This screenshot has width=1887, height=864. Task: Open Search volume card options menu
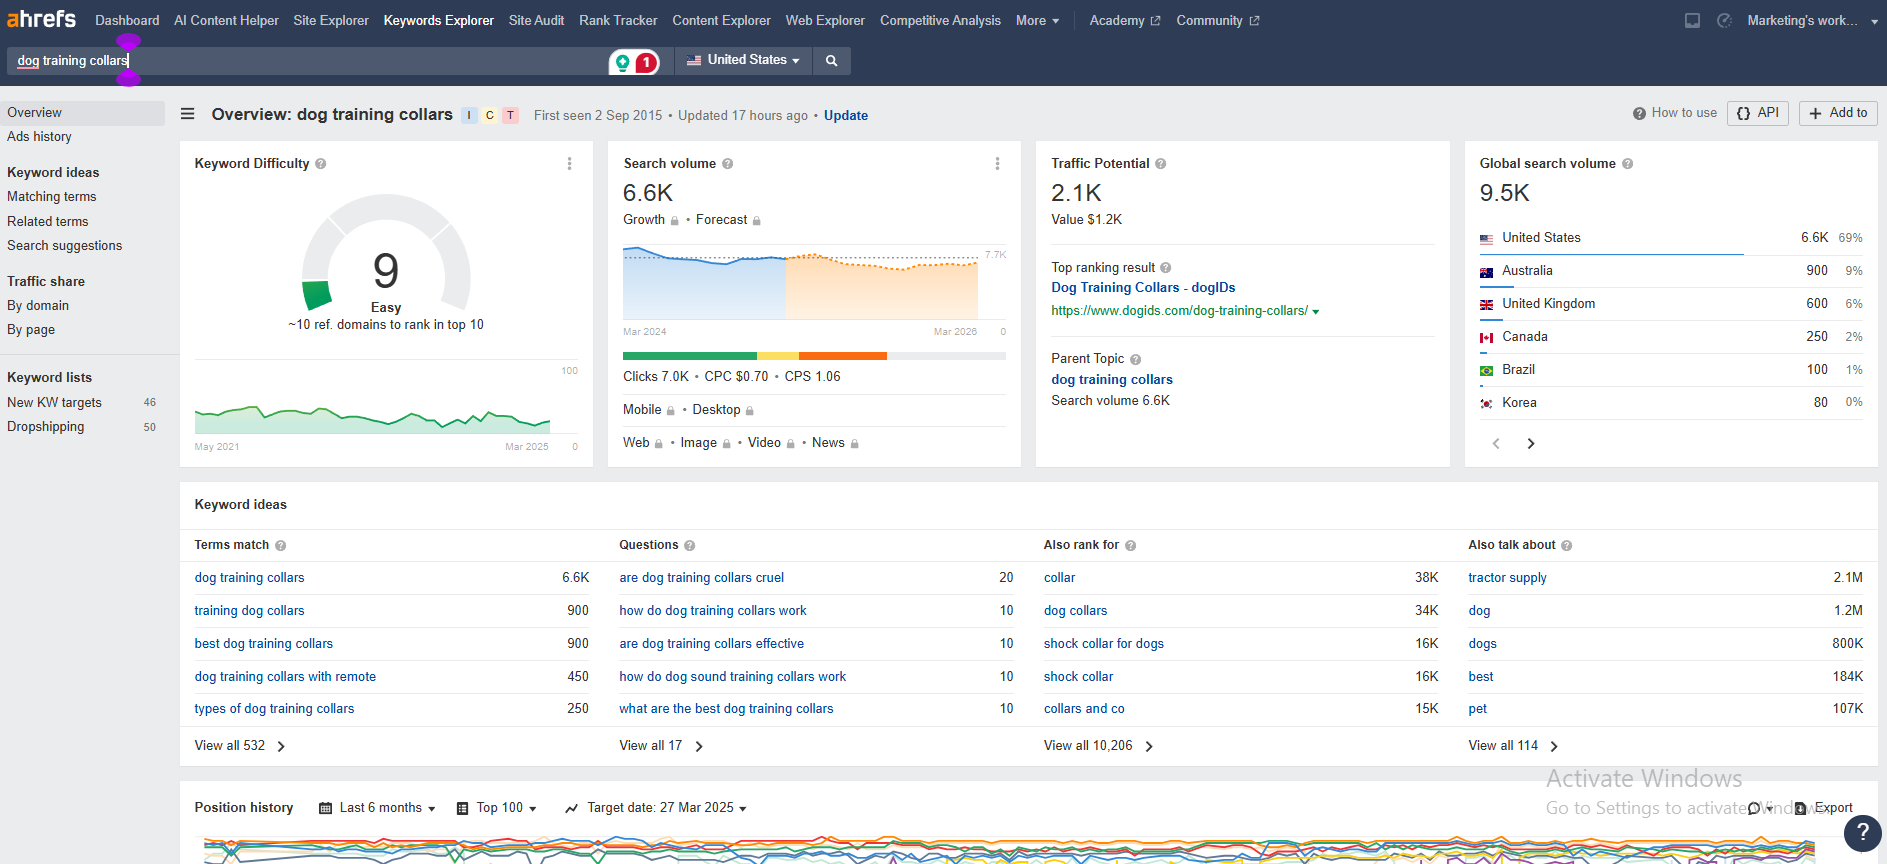coord(997,164)
